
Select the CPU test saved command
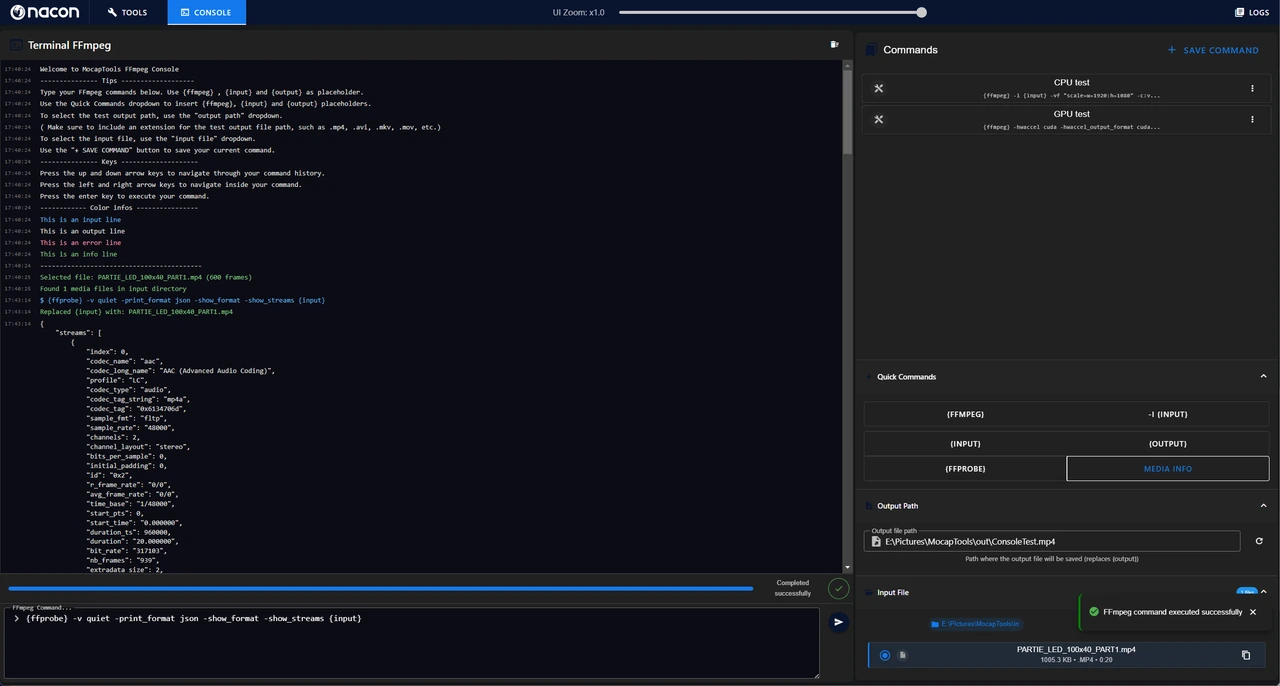pos(1067,88)
